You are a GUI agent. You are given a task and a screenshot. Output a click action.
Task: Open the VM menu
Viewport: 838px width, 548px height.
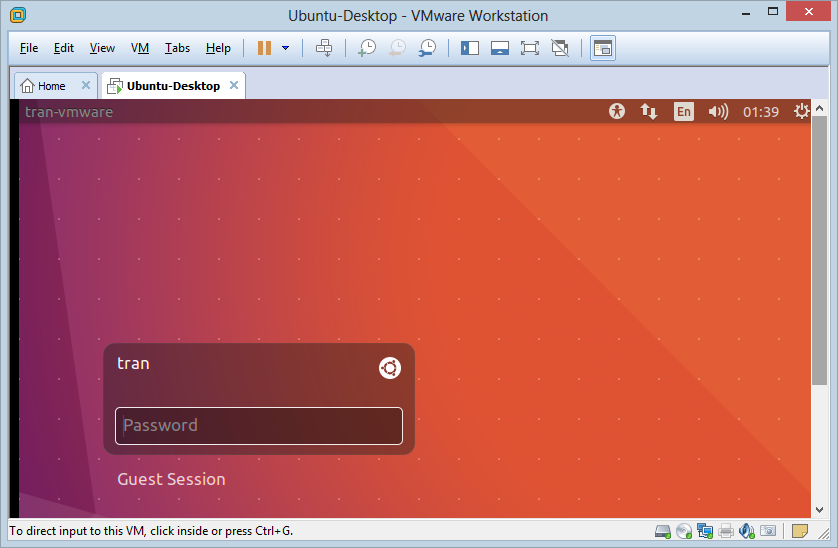coord(139,48)
